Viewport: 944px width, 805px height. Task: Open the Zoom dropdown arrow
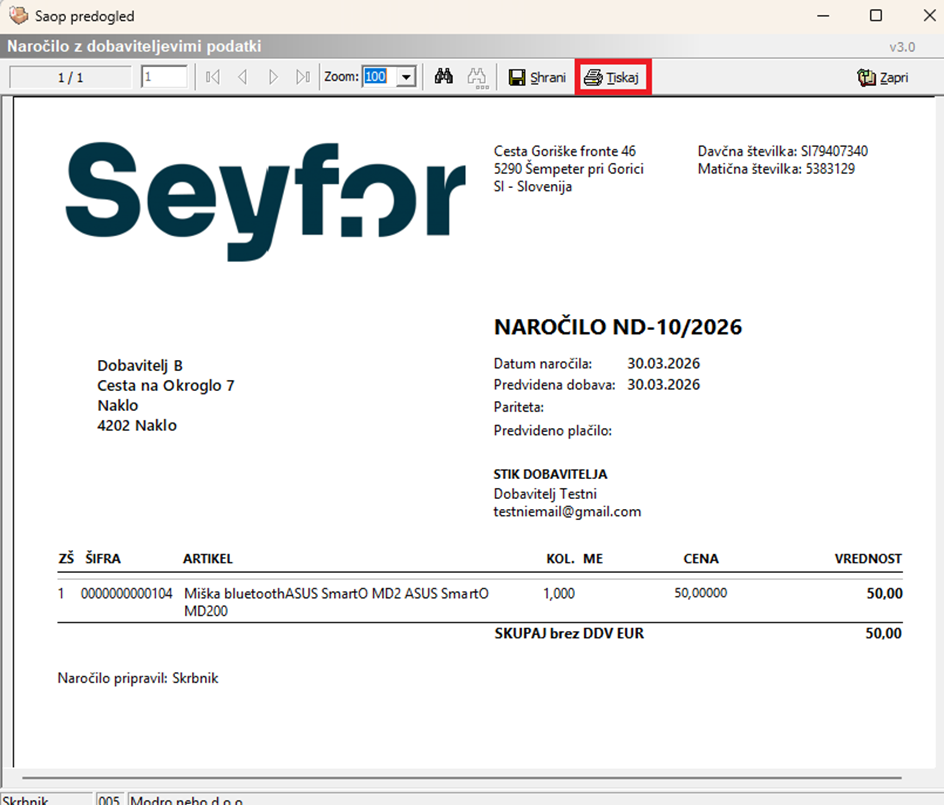coord(407,77)
